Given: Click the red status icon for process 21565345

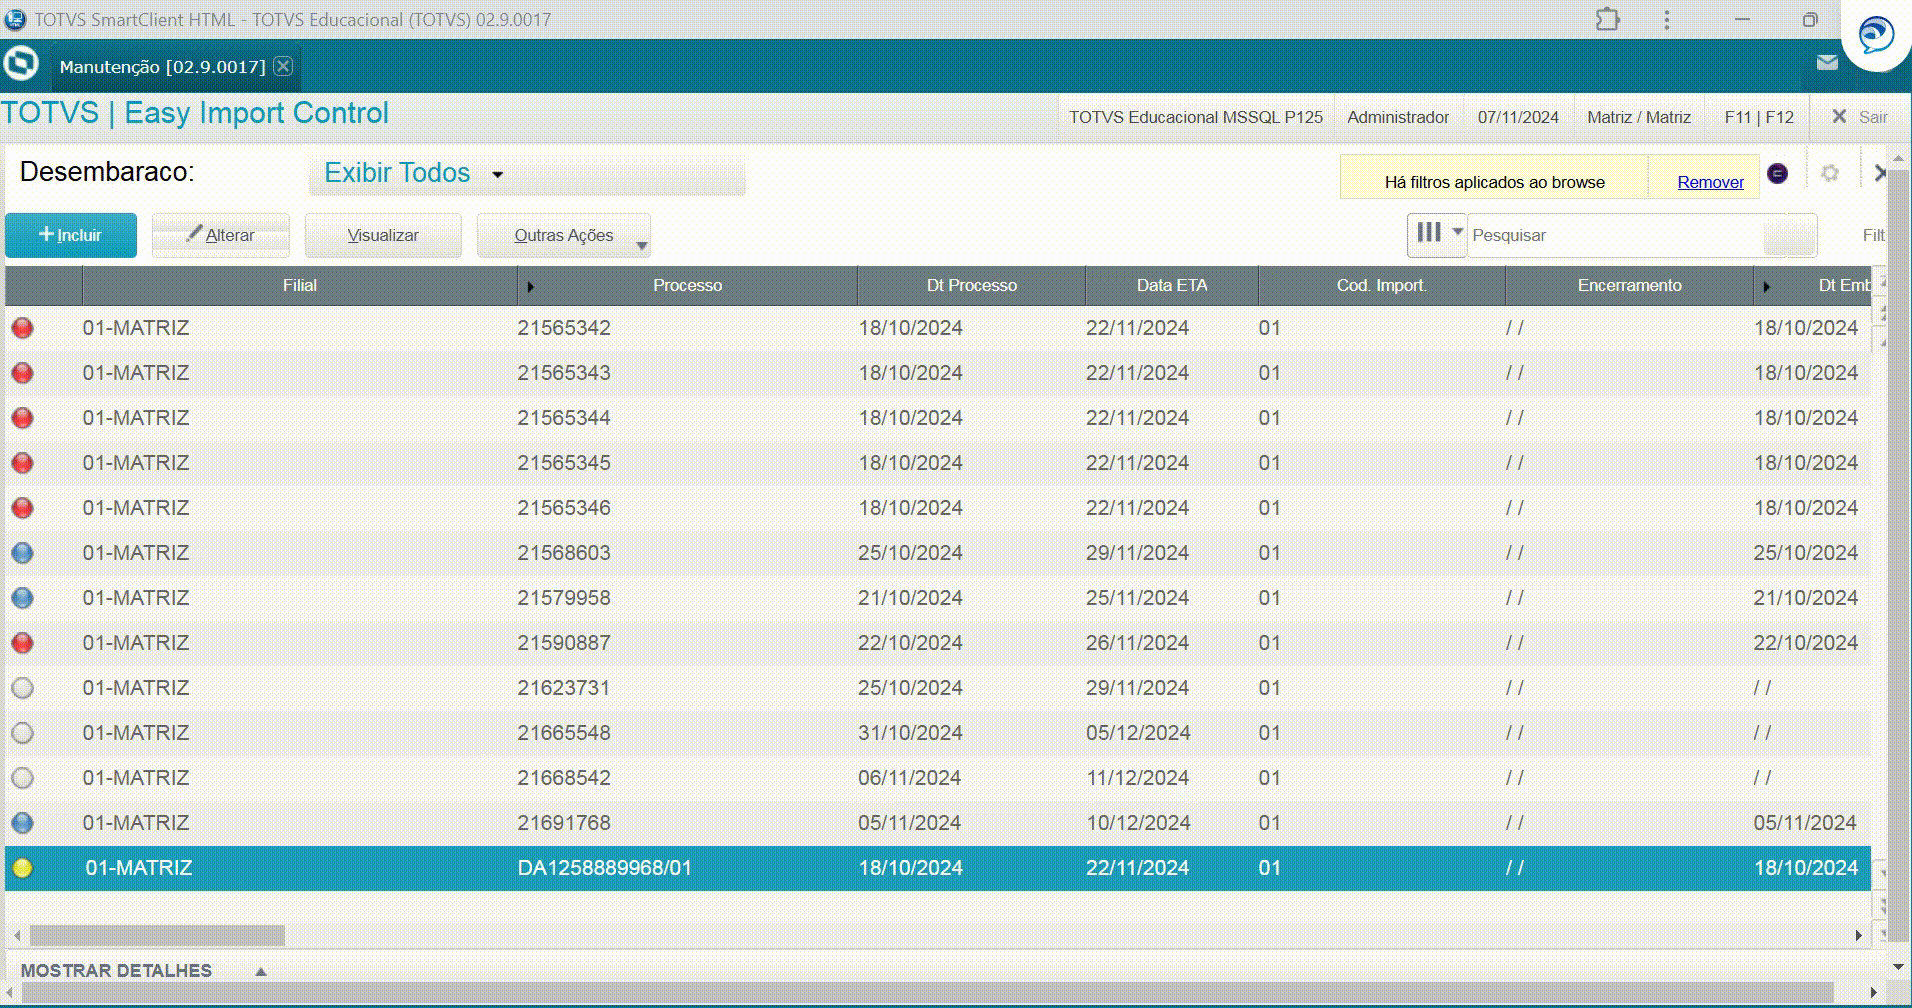Looking at the screenshot, I should pos(22,463).
